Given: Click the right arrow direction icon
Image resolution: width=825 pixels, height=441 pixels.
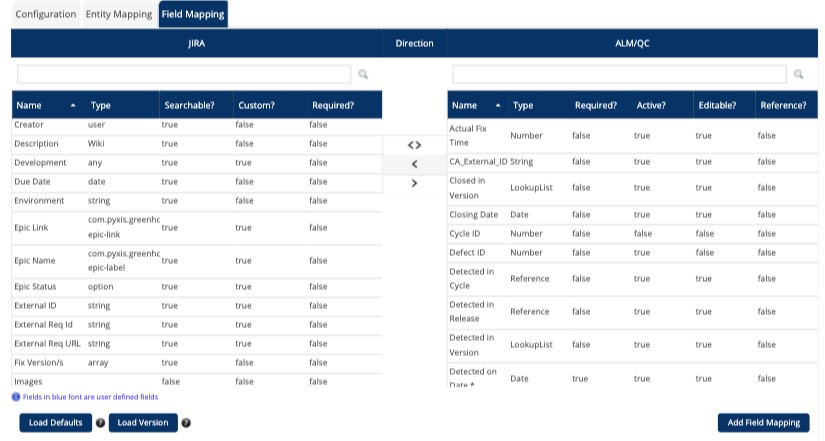Looking at the screenshot, I should coord(414,183).
